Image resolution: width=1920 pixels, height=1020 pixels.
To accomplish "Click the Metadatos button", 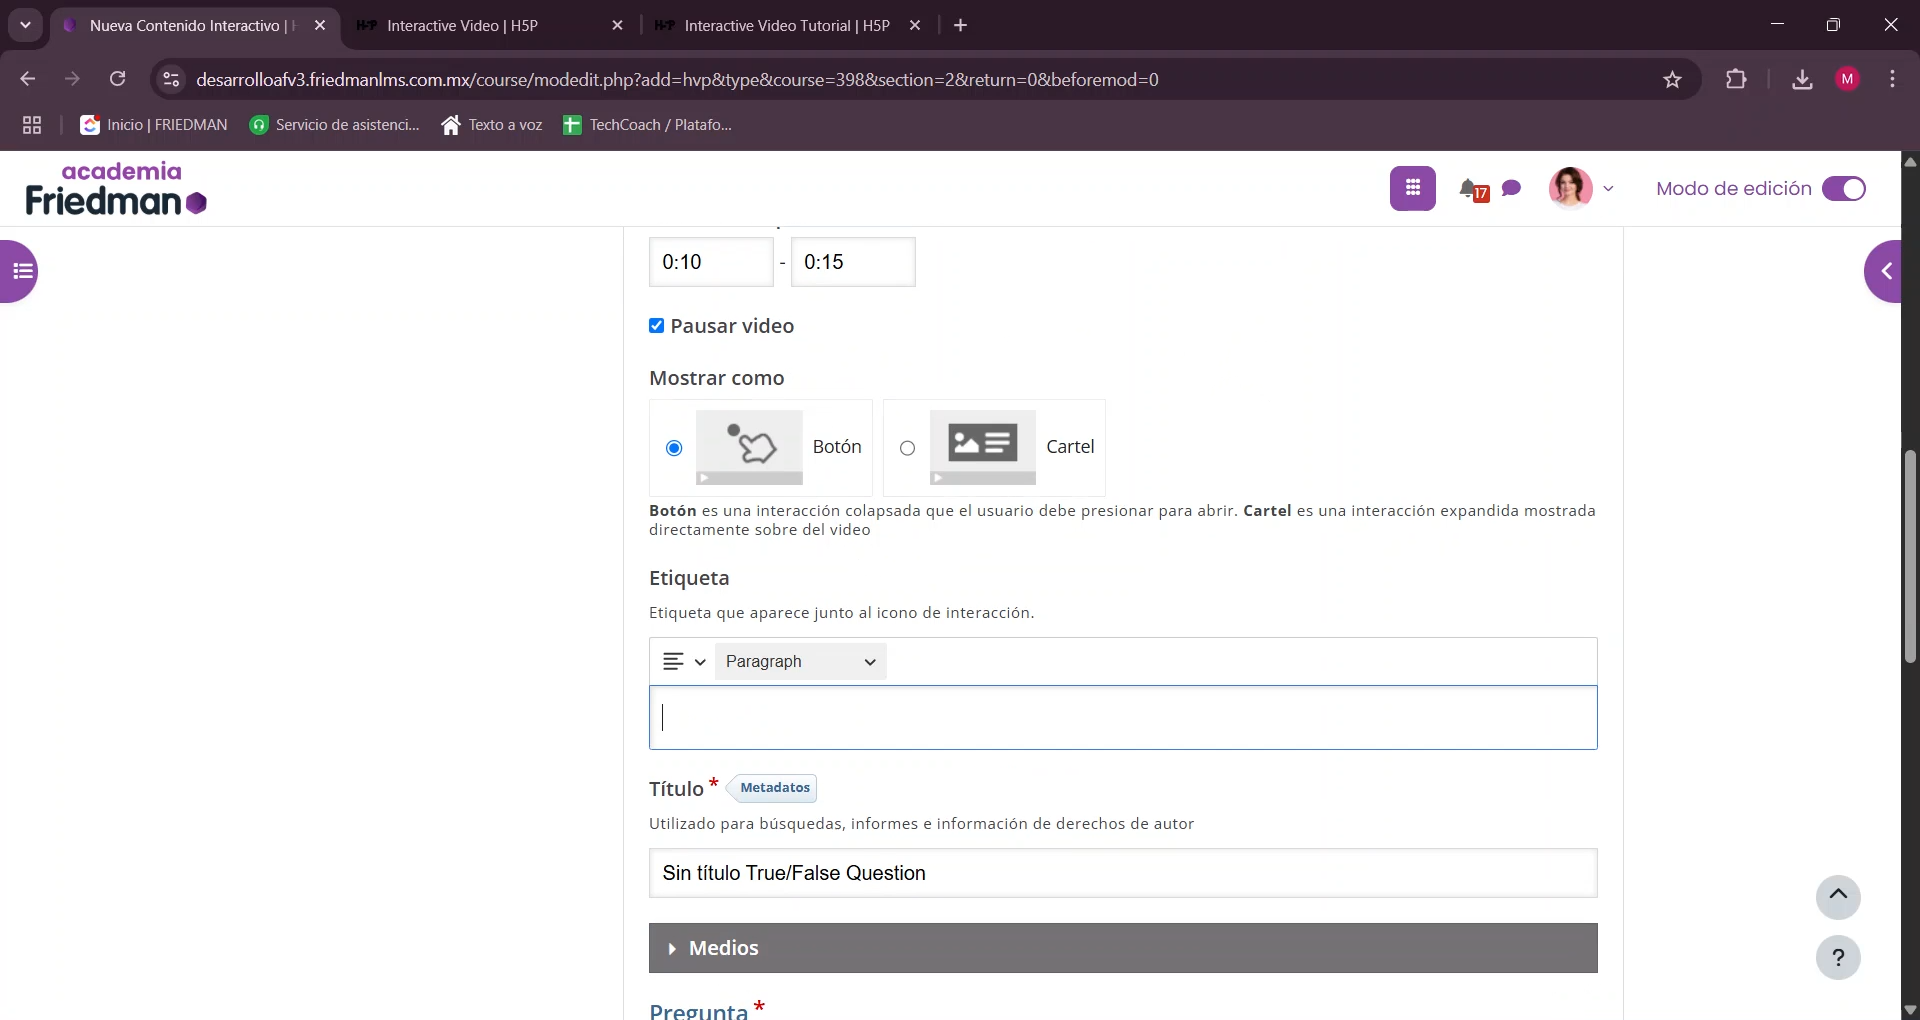I will pos(774,788).
